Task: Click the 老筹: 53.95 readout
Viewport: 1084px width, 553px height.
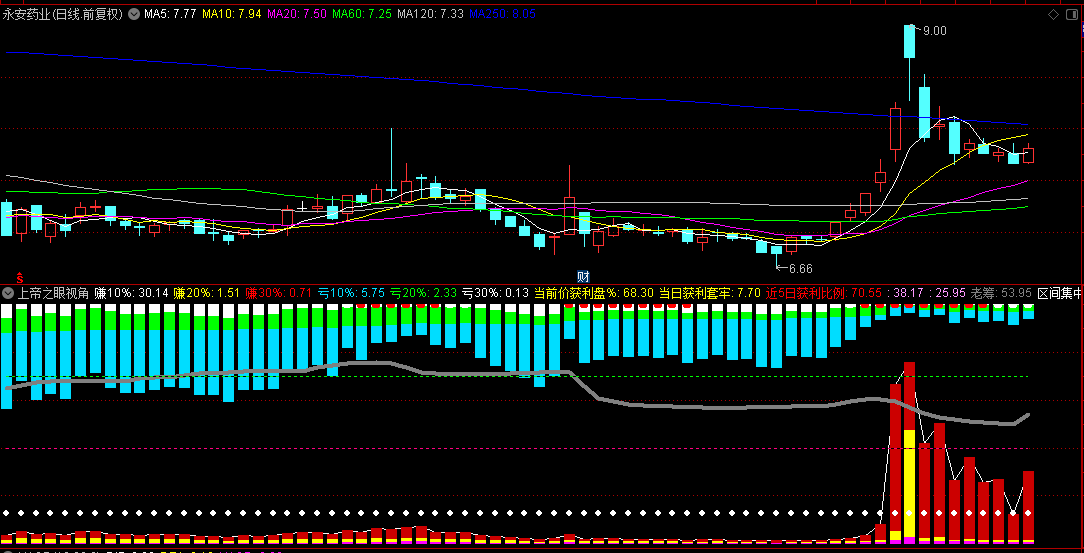Action: point(1001,293)
